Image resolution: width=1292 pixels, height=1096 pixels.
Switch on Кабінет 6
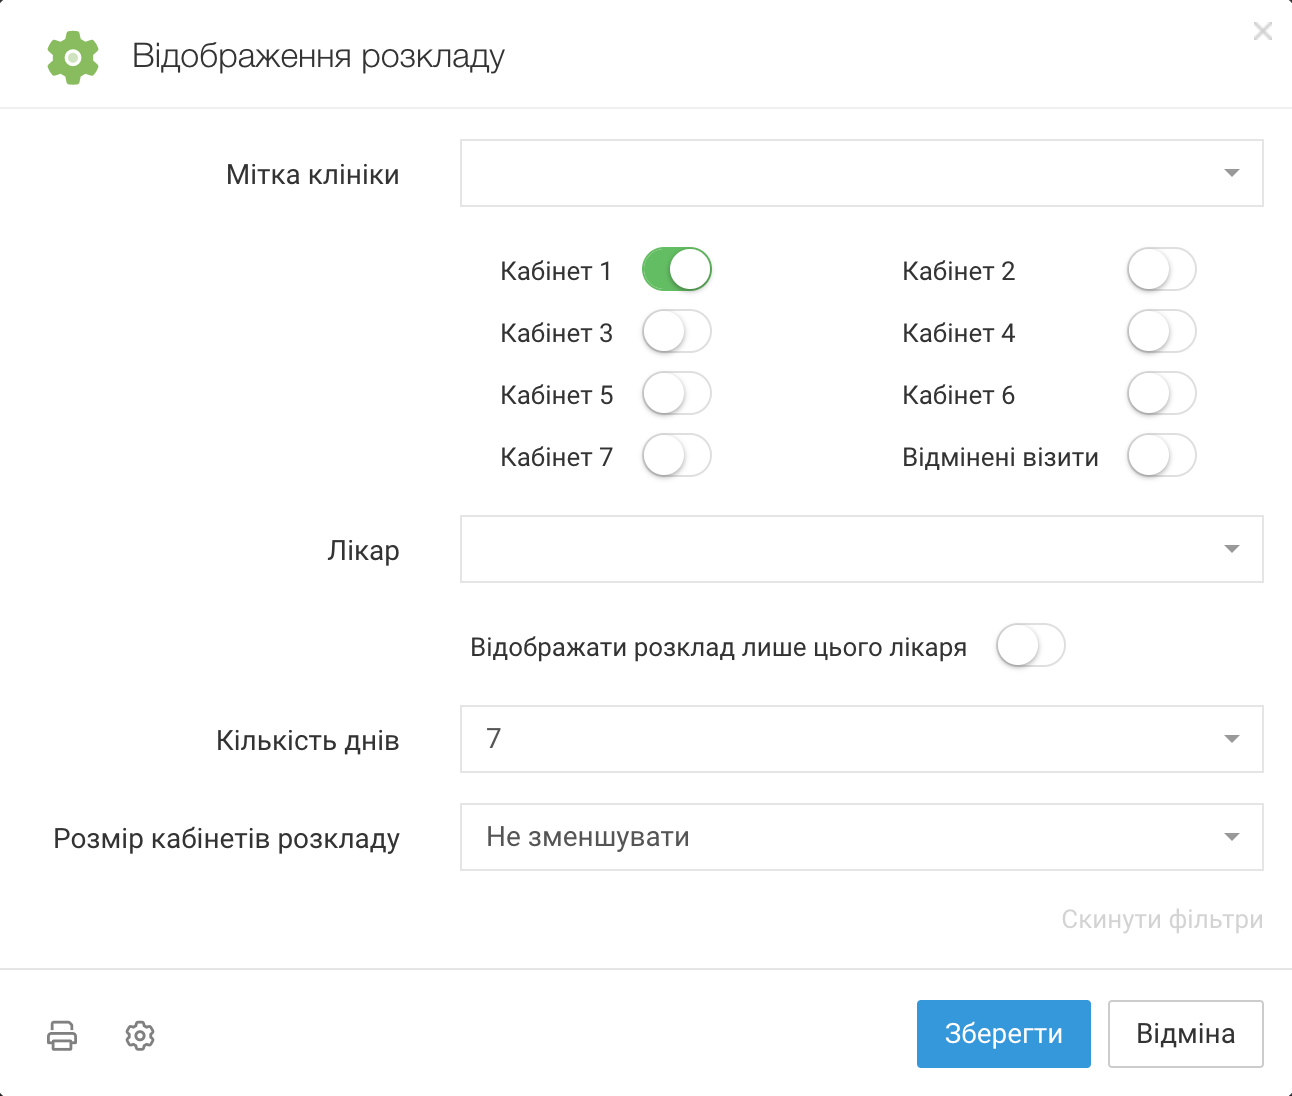(x=1162, y=393)
